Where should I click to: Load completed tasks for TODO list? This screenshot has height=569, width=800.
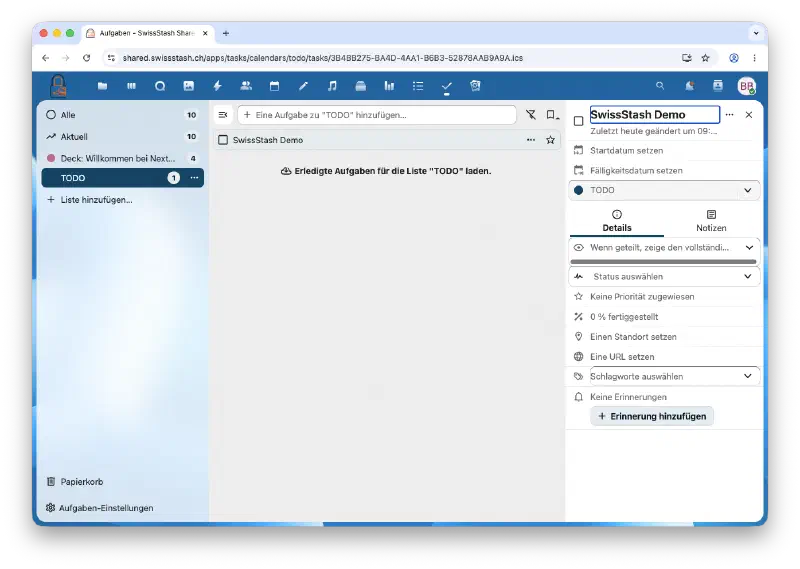pos(386,171)
